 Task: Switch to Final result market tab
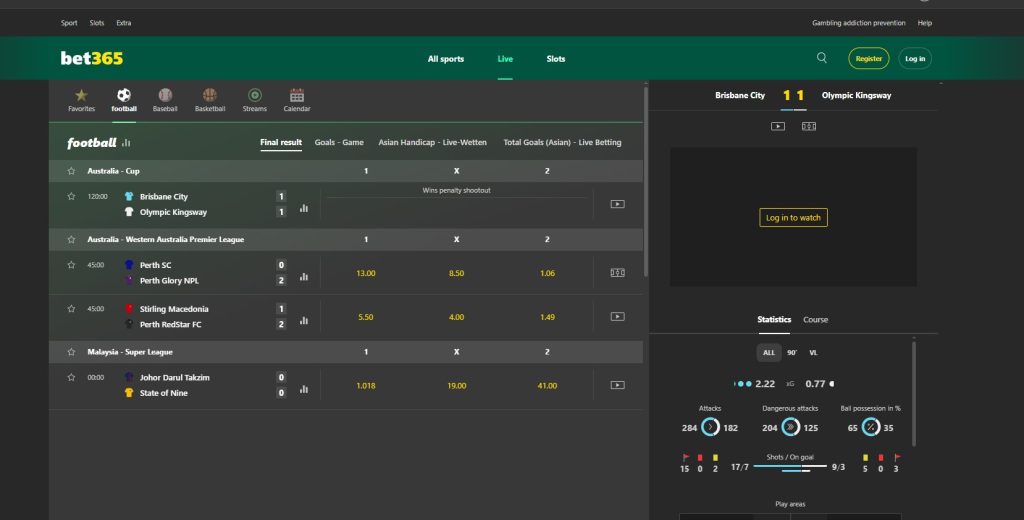[x=281, y=142]
